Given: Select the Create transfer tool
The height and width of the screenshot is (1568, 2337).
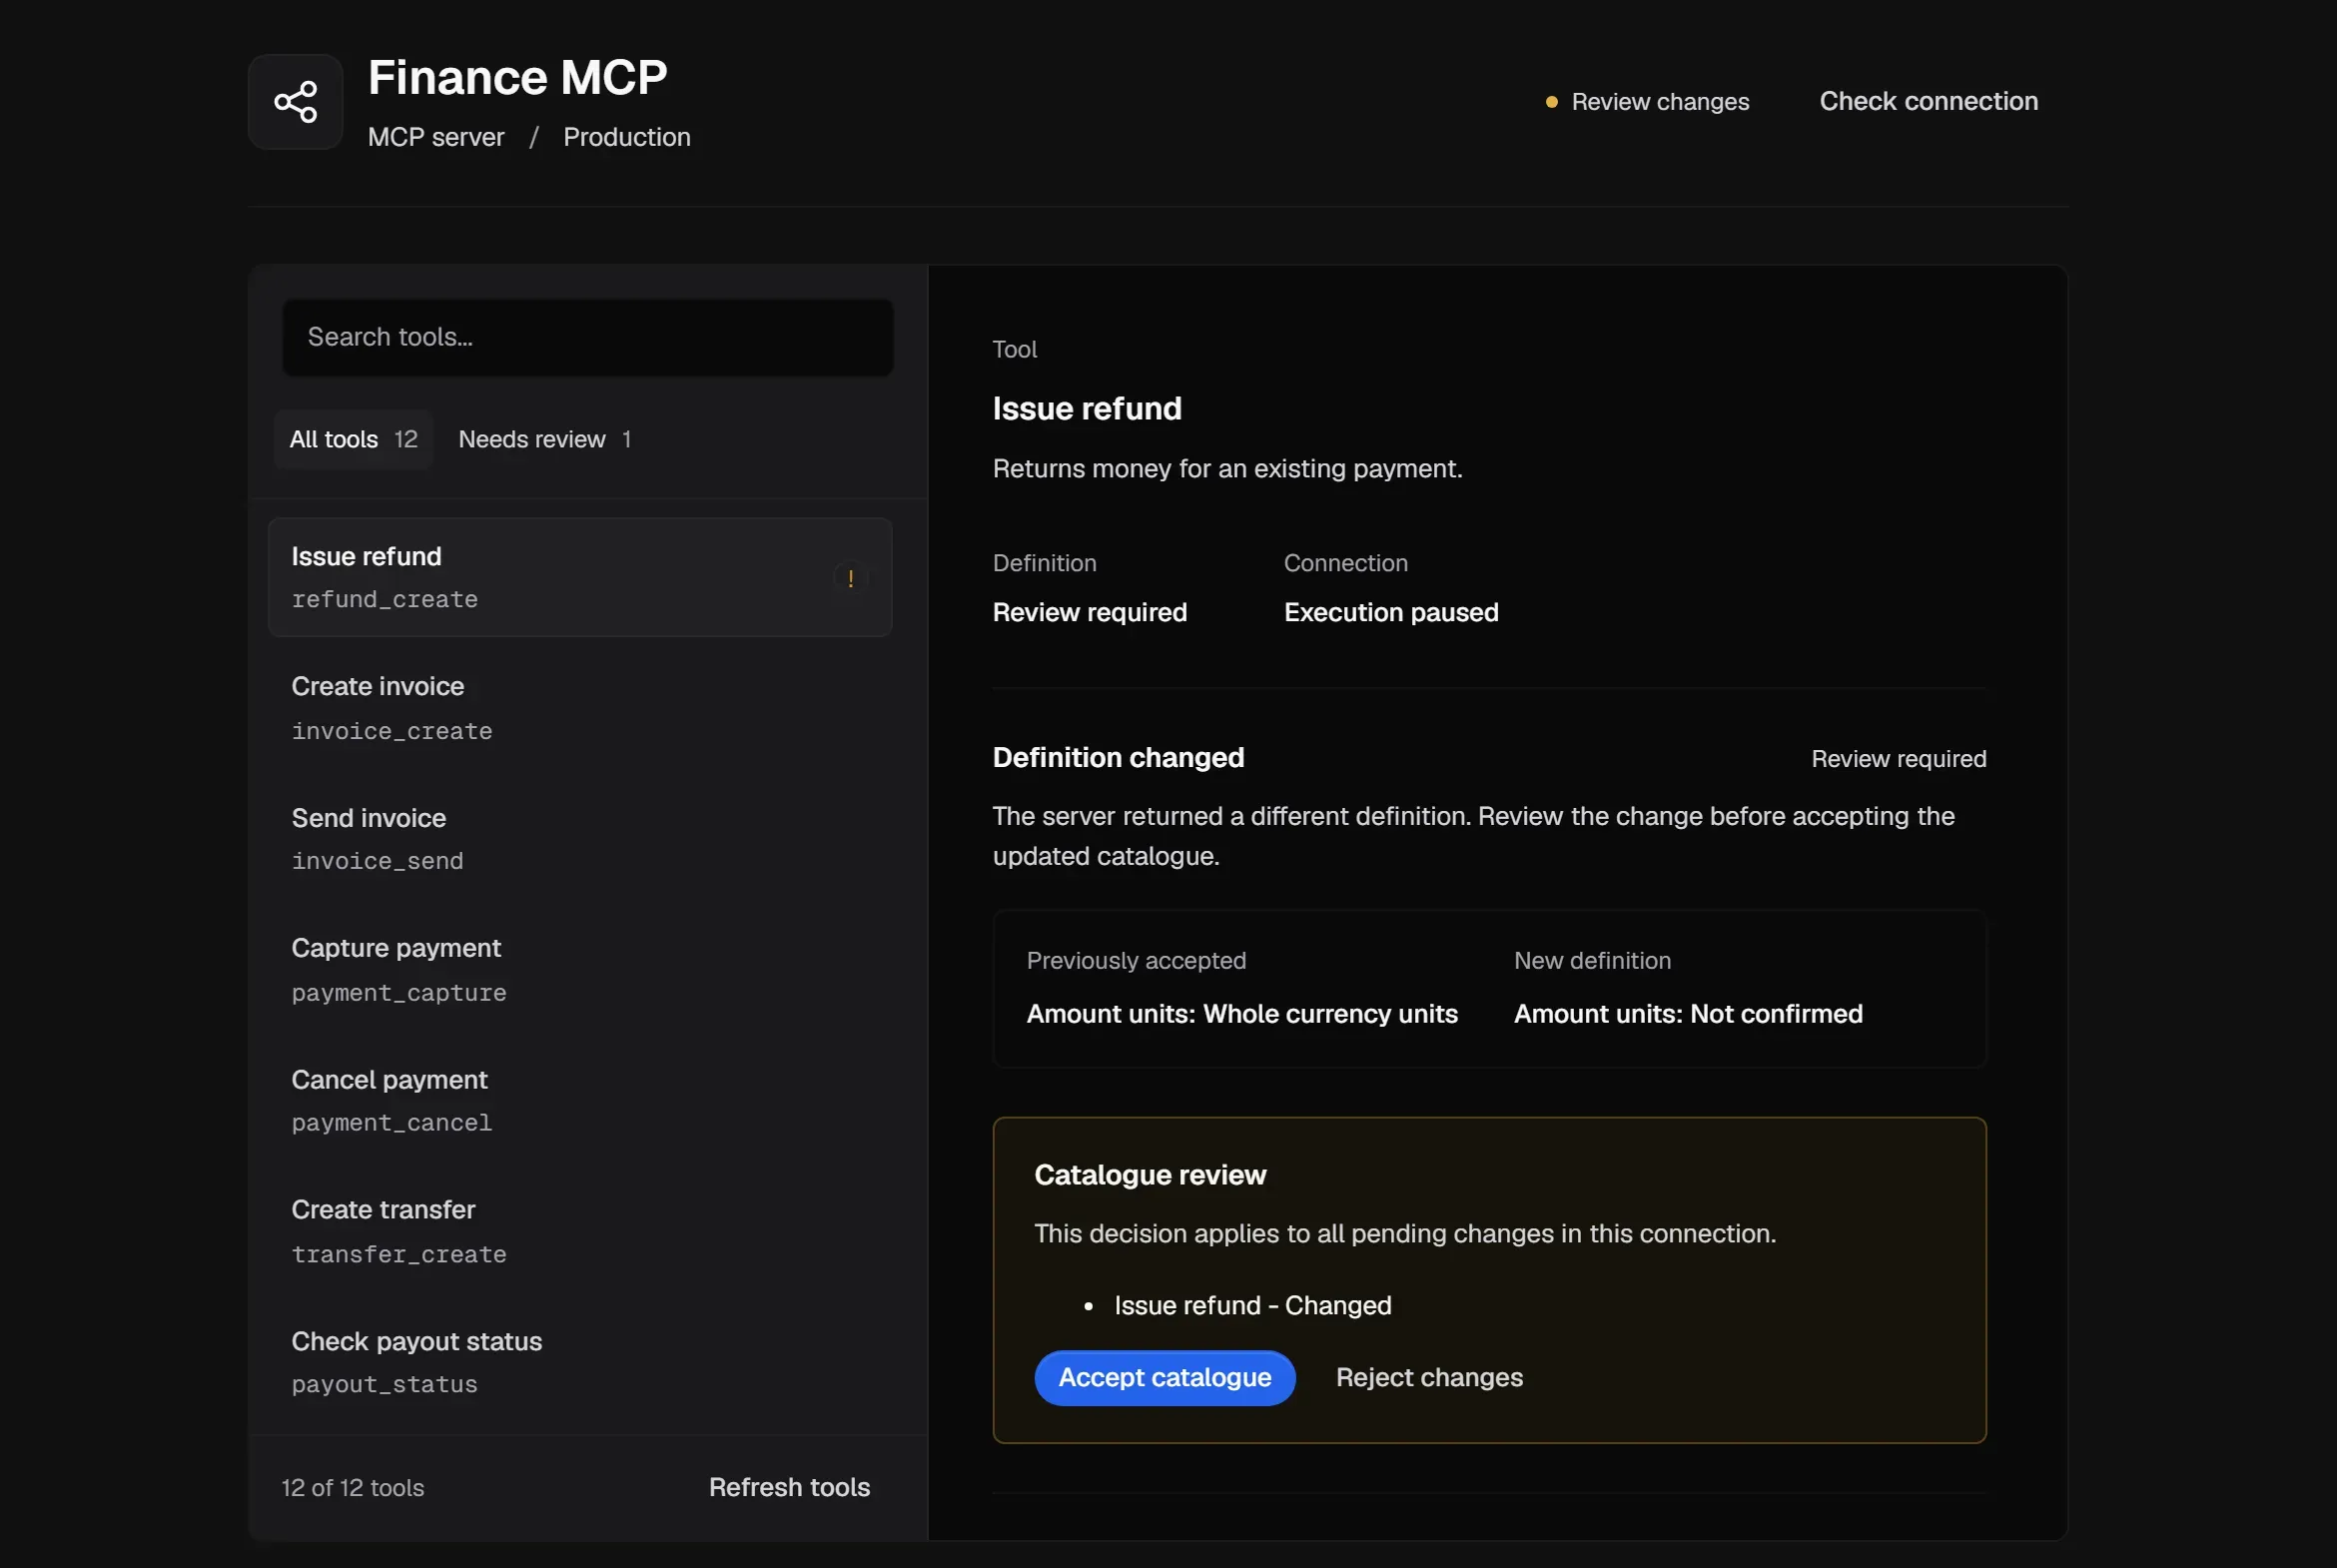Looking at the screenshot, I should [x=580, y=1232].
